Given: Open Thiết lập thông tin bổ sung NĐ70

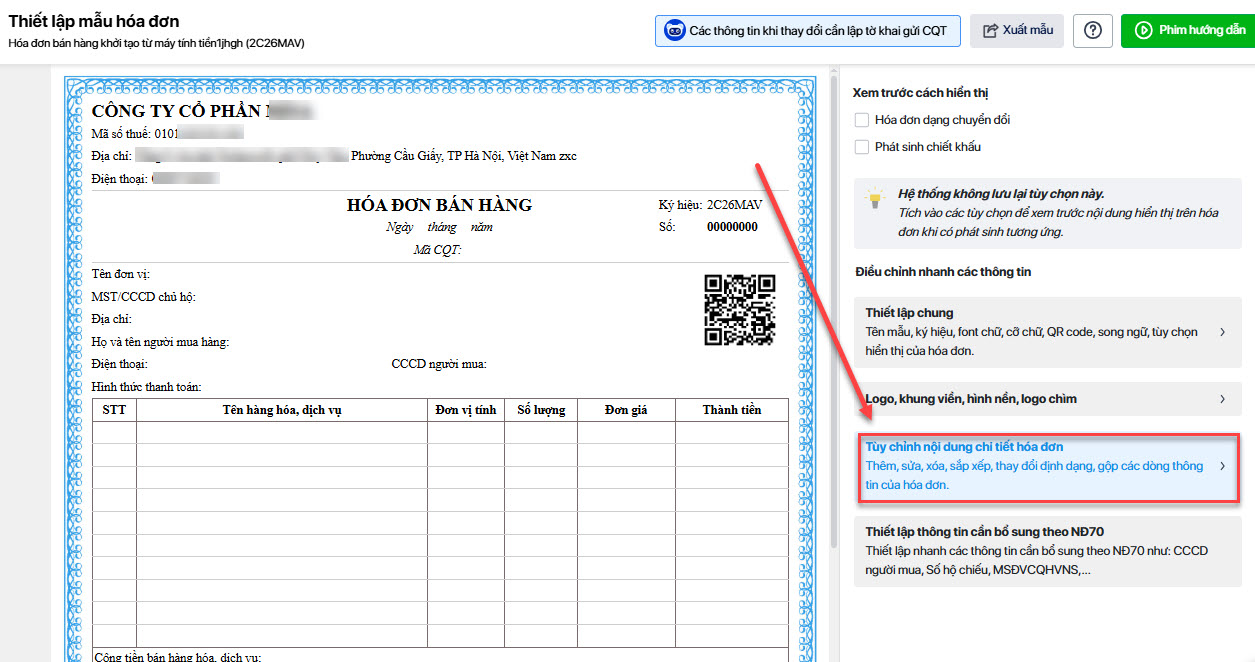Looking at the screenshot, I should pyautogui.click(x=1030, y=551).
